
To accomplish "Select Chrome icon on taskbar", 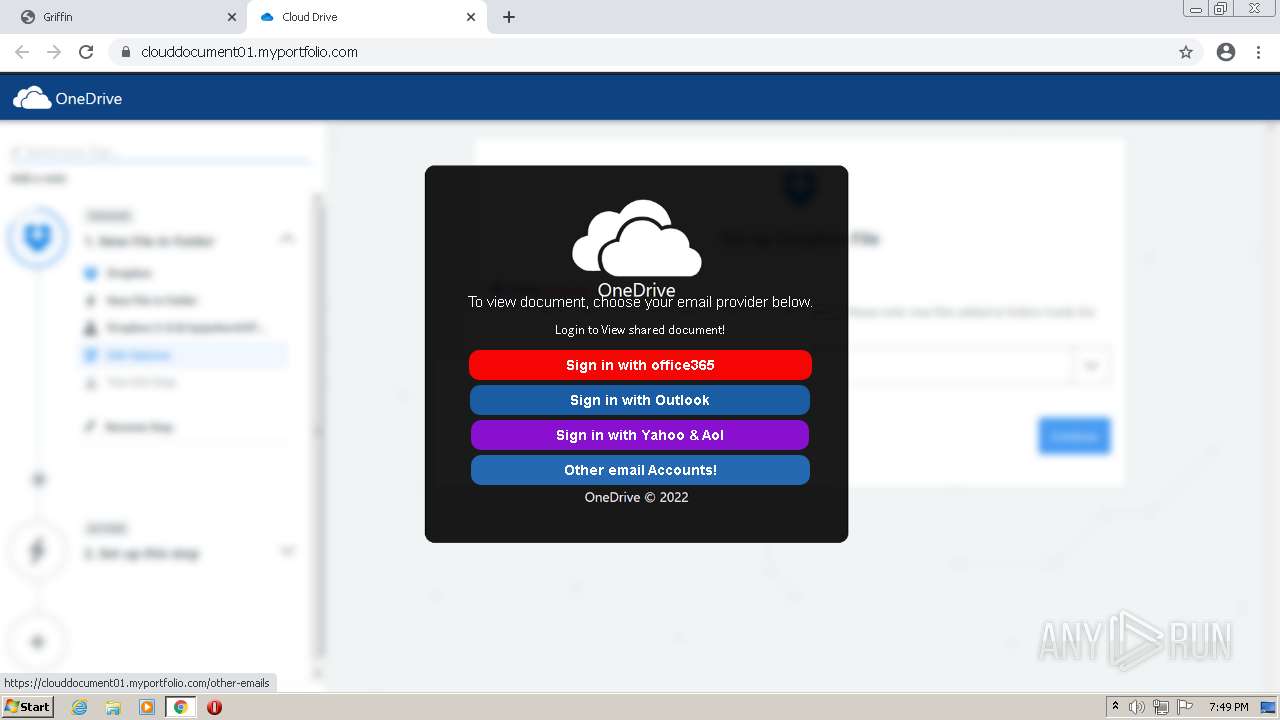I will click(181, 707).
